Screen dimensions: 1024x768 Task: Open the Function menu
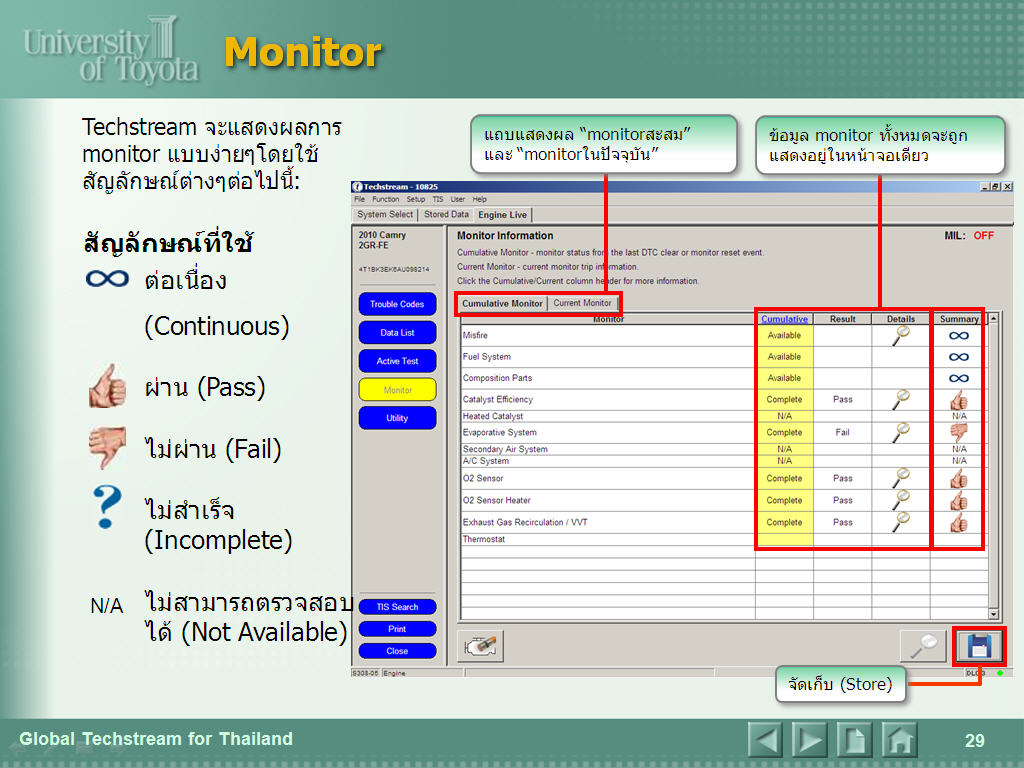(385, 199)
